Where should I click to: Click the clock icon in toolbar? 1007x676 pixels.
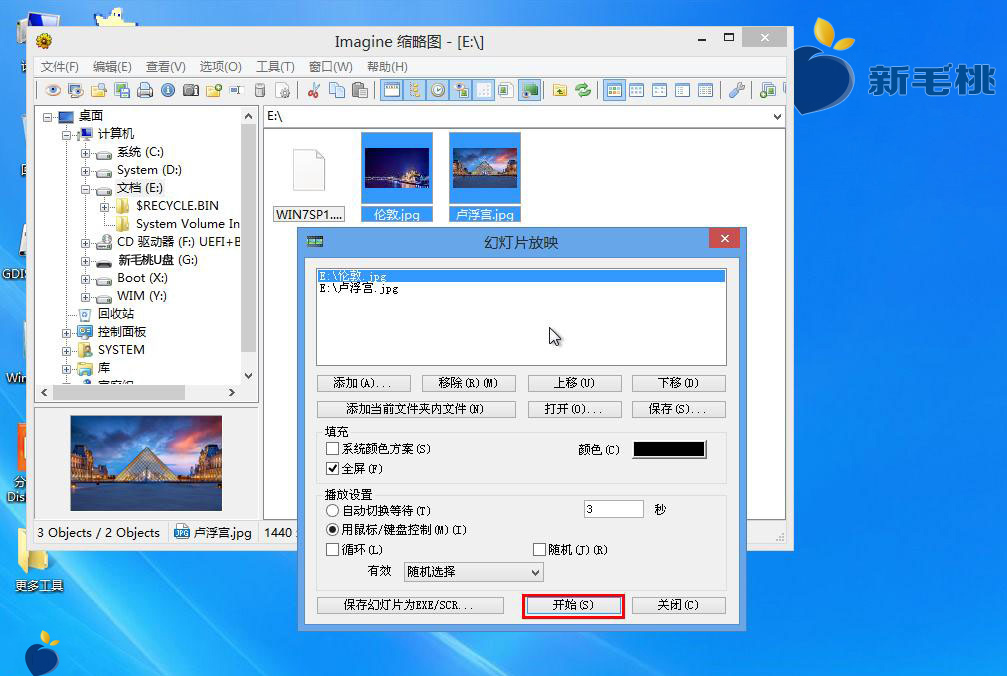[x=437, y=91]
